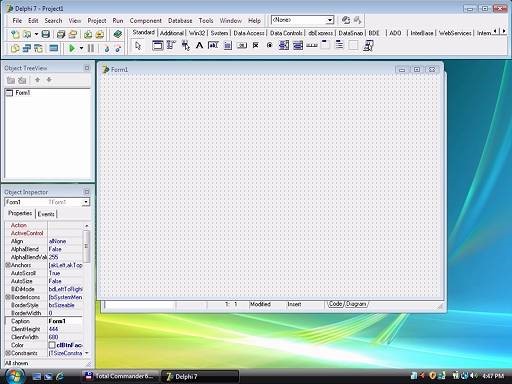This screenshot has height=384, width=512.
Task: Pick the Label component (letter A)
Action: [x=199, y=45]
